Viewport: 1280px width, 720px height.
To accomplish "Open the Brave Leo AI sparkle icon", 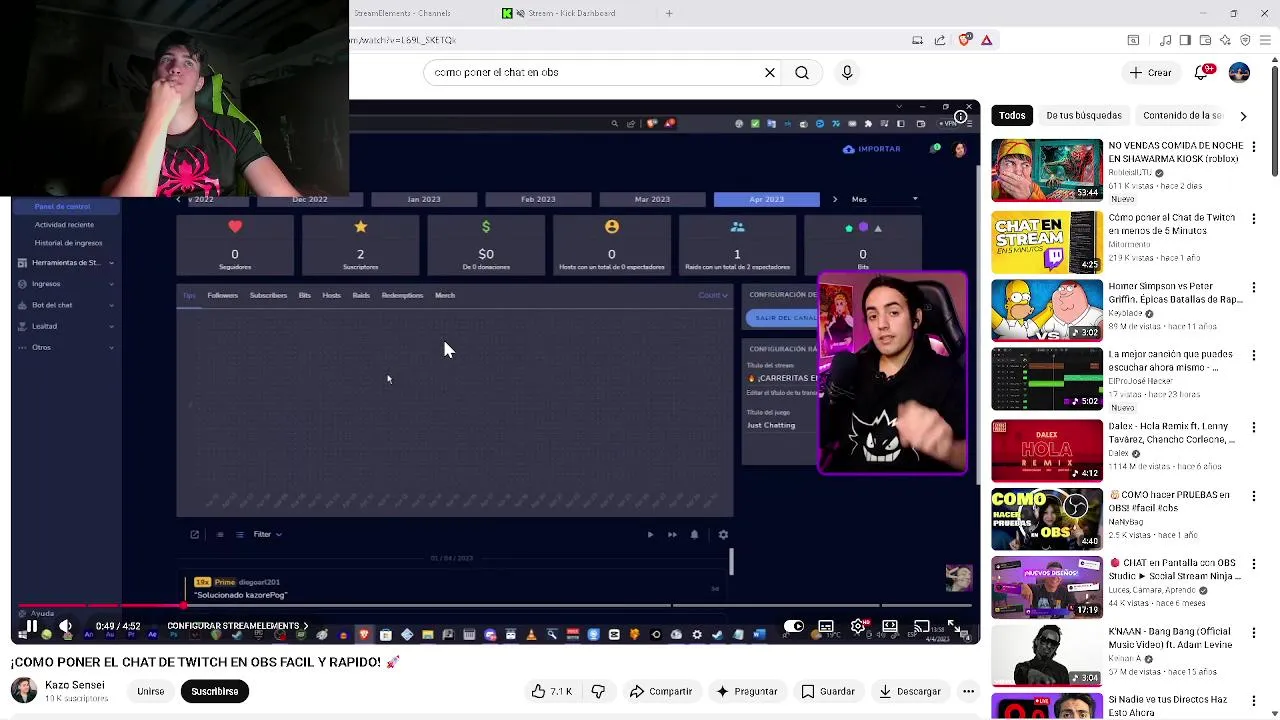I will [x=1225, y=40].
